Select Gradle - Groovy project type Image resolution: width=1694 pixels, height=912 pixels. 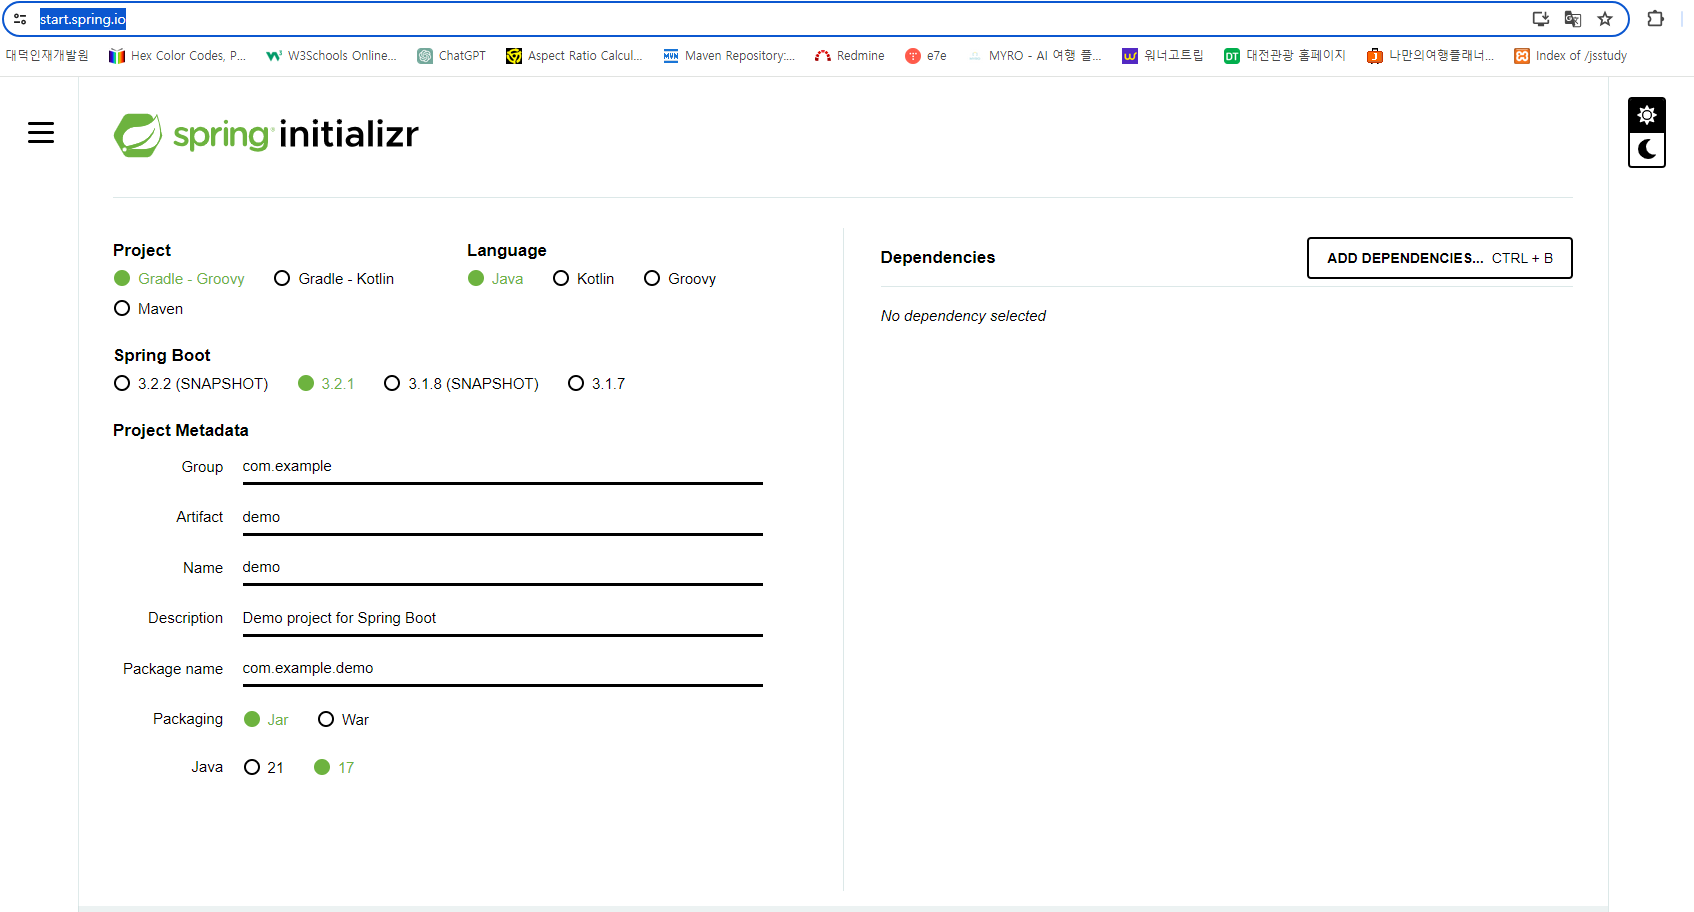pos(180,279)
